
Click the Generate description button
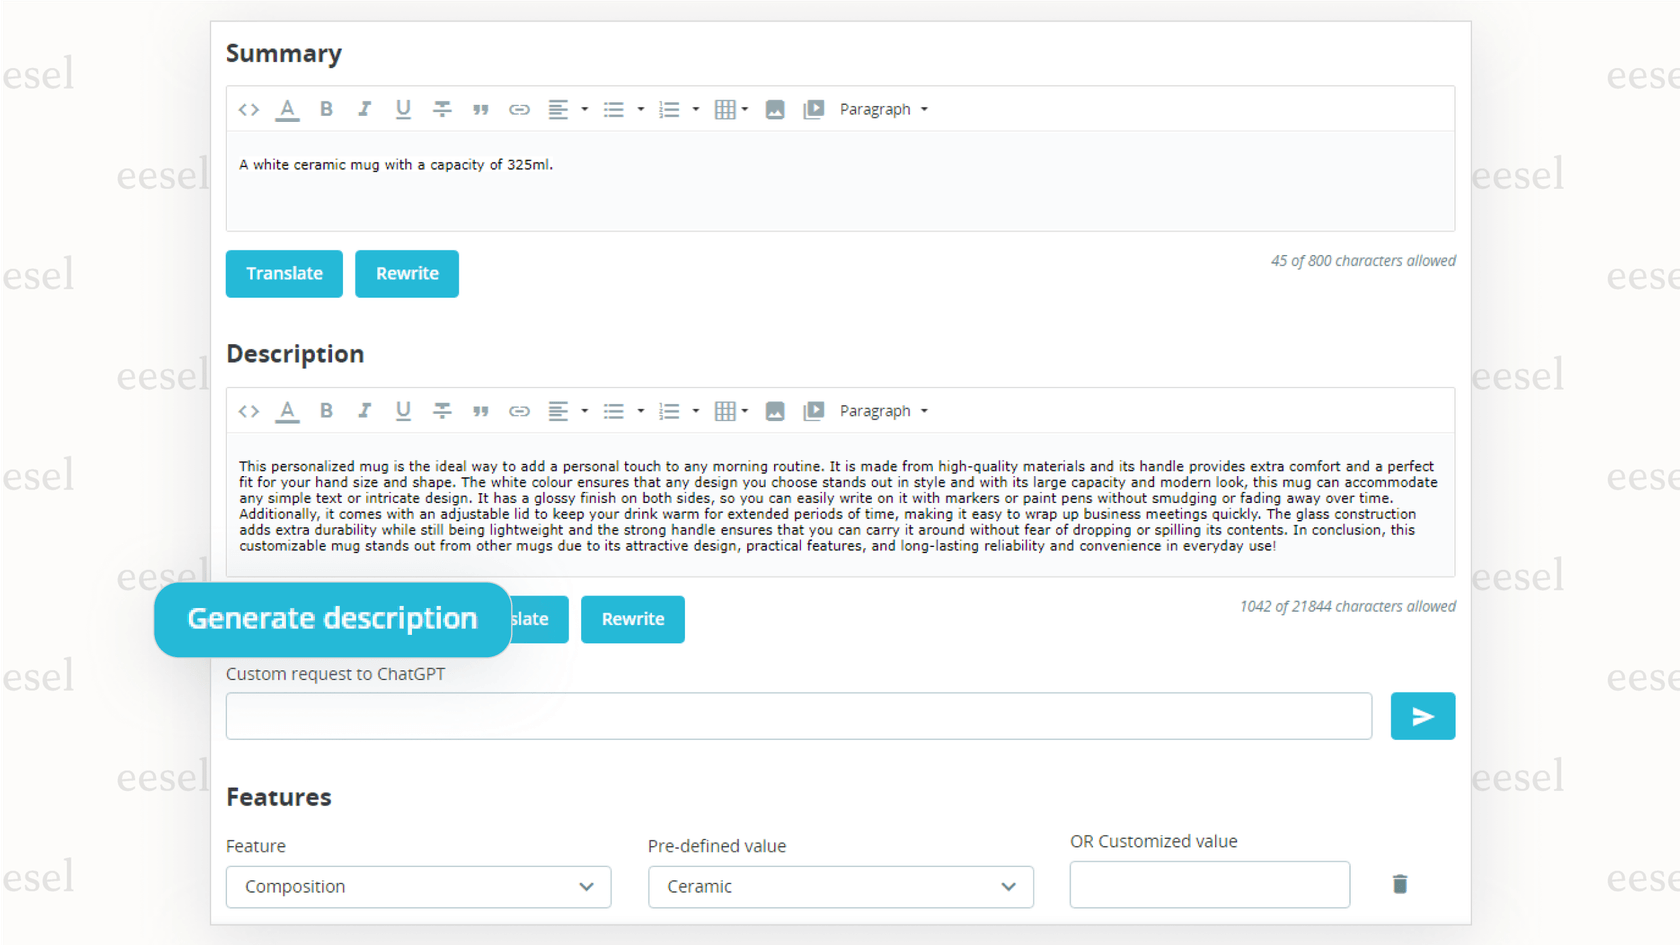331,618
